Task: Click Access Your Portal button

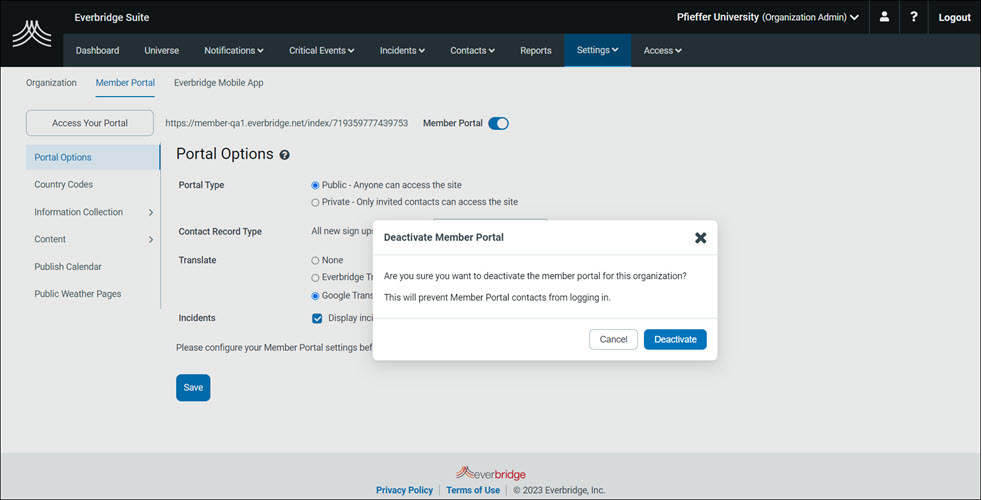Action: [90, 123]
